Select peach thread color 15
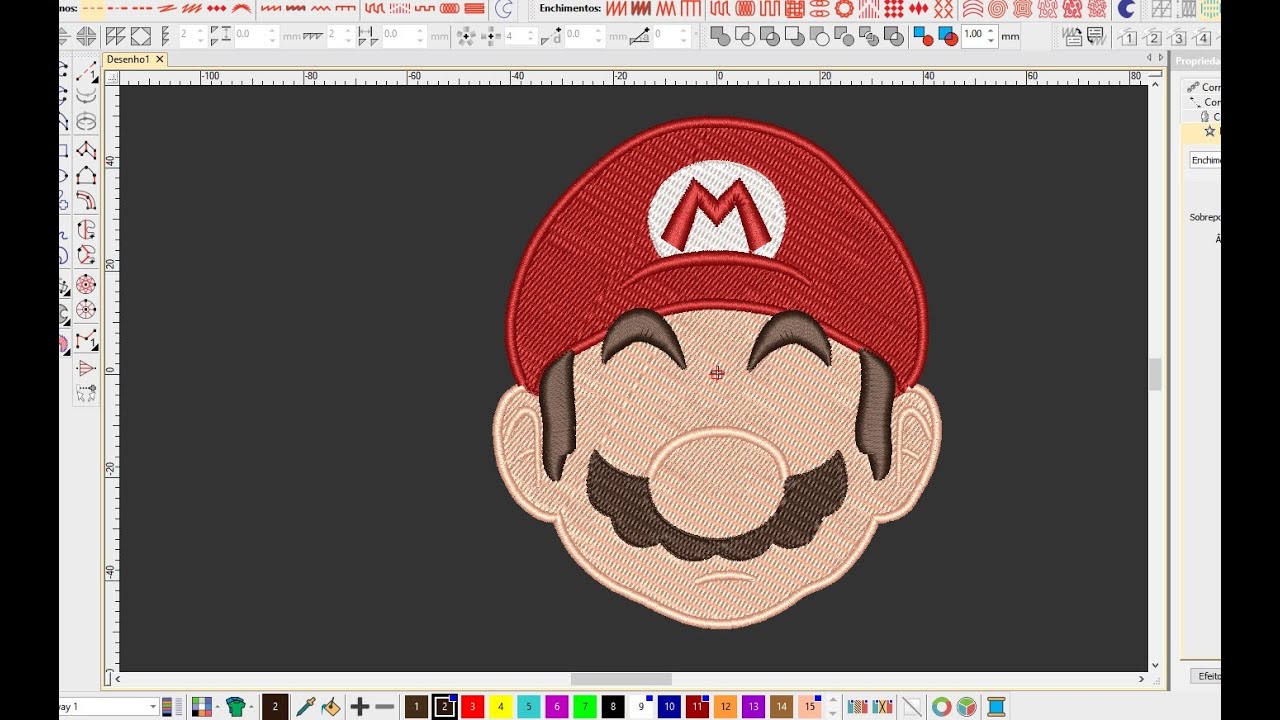This screenshot has height=720, width=1280. 809,707
